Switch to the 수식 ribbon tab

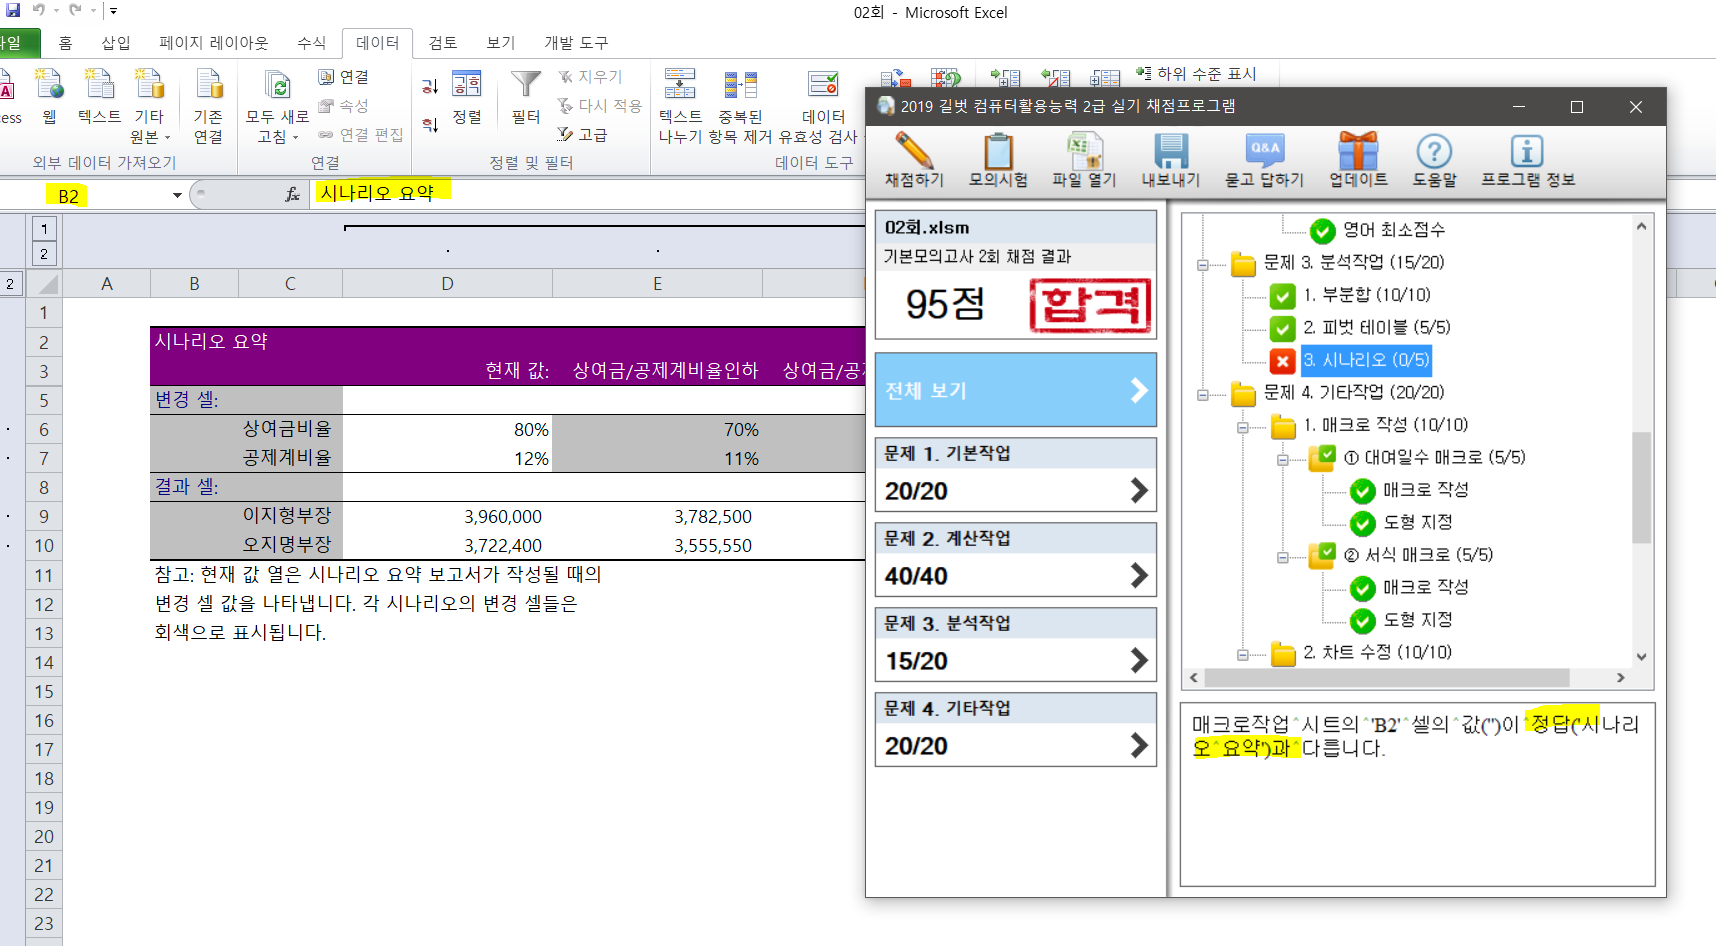point(311,43)
